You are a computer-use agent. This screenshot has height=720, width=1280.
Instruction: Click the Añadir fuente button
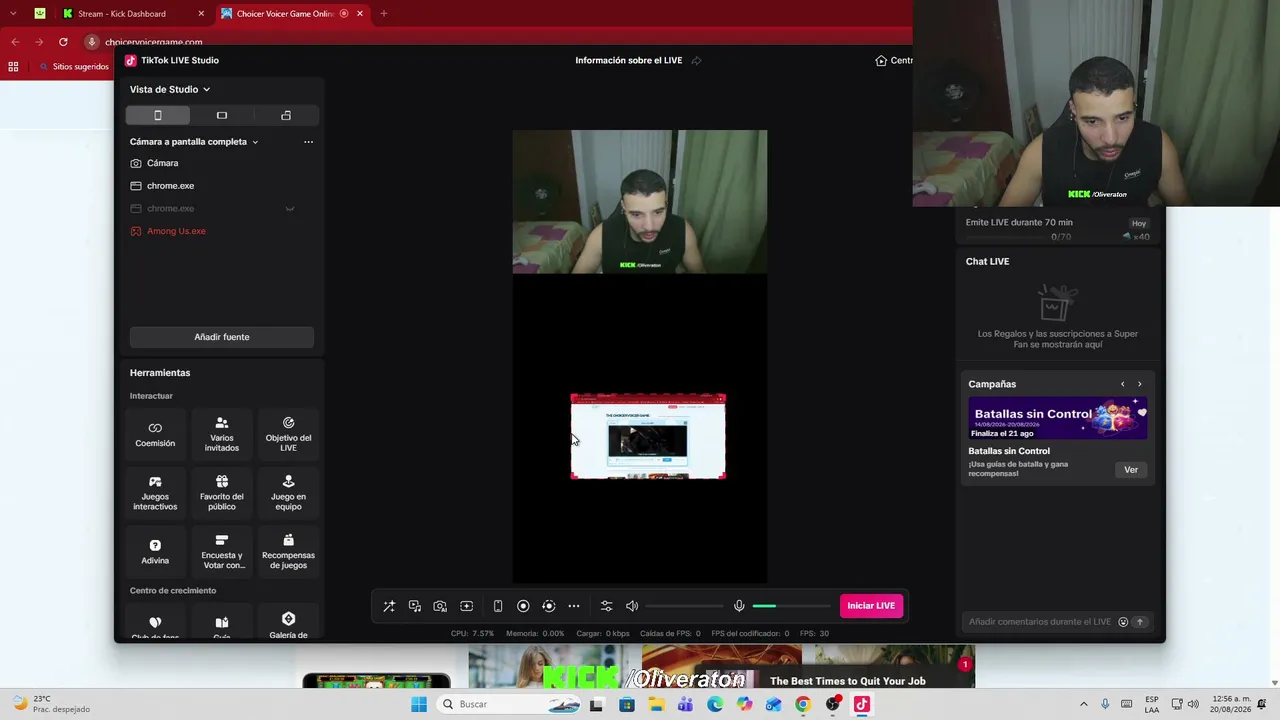222,337
